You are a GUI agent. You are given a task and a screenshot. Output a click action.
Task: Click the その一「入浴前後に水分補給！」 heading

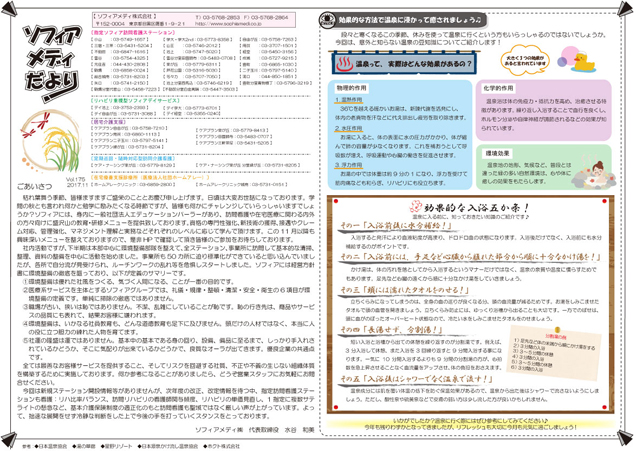coord(395,226)
